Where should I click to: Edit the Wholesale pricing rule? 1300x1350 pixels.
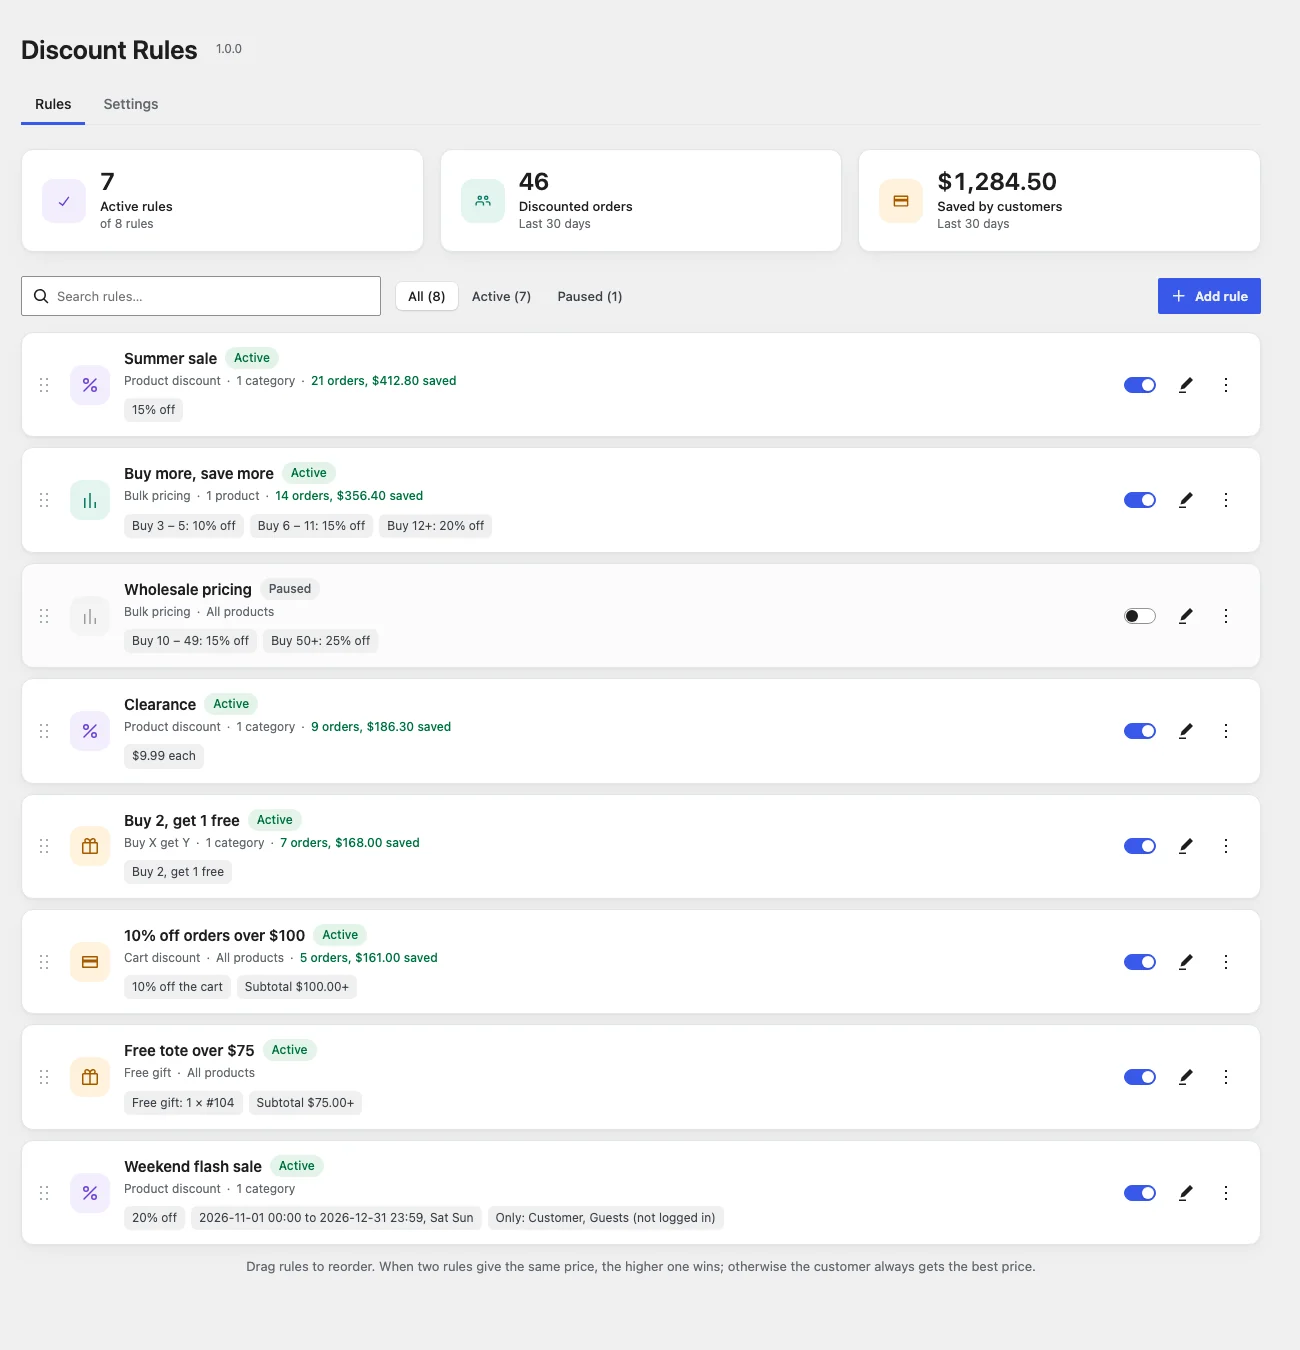(x=1186, y=616)
